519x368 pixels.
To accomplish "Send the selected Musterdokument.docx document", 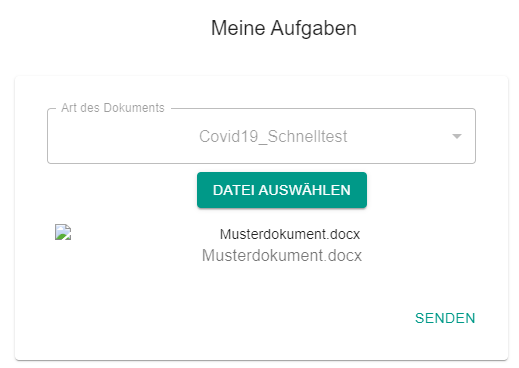I will (x=445, y=318).
